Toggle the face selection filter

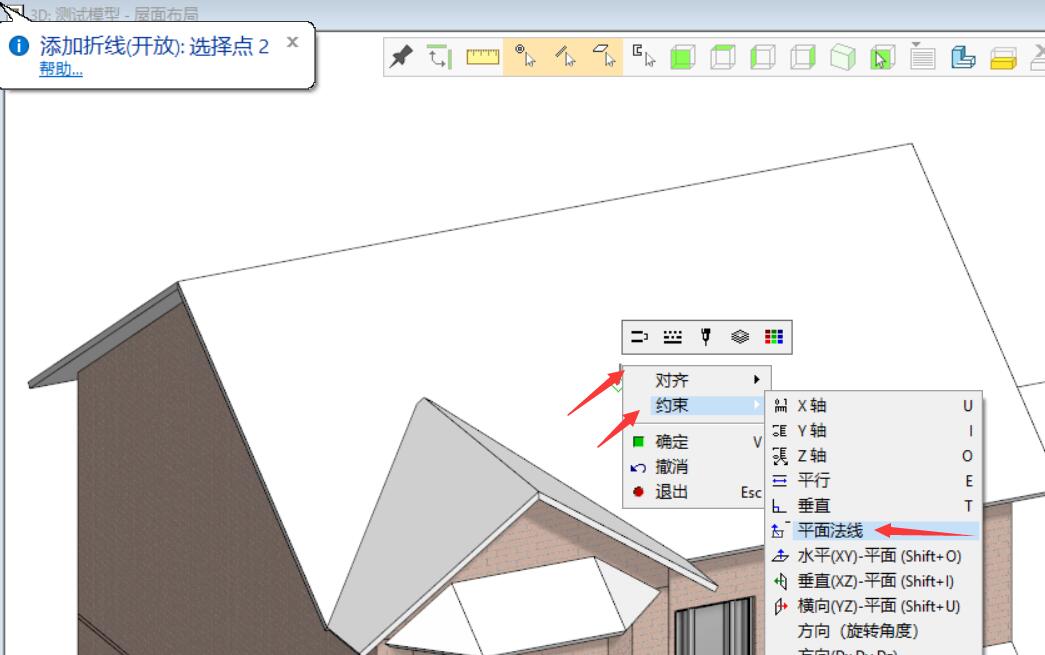click(604, 57)
